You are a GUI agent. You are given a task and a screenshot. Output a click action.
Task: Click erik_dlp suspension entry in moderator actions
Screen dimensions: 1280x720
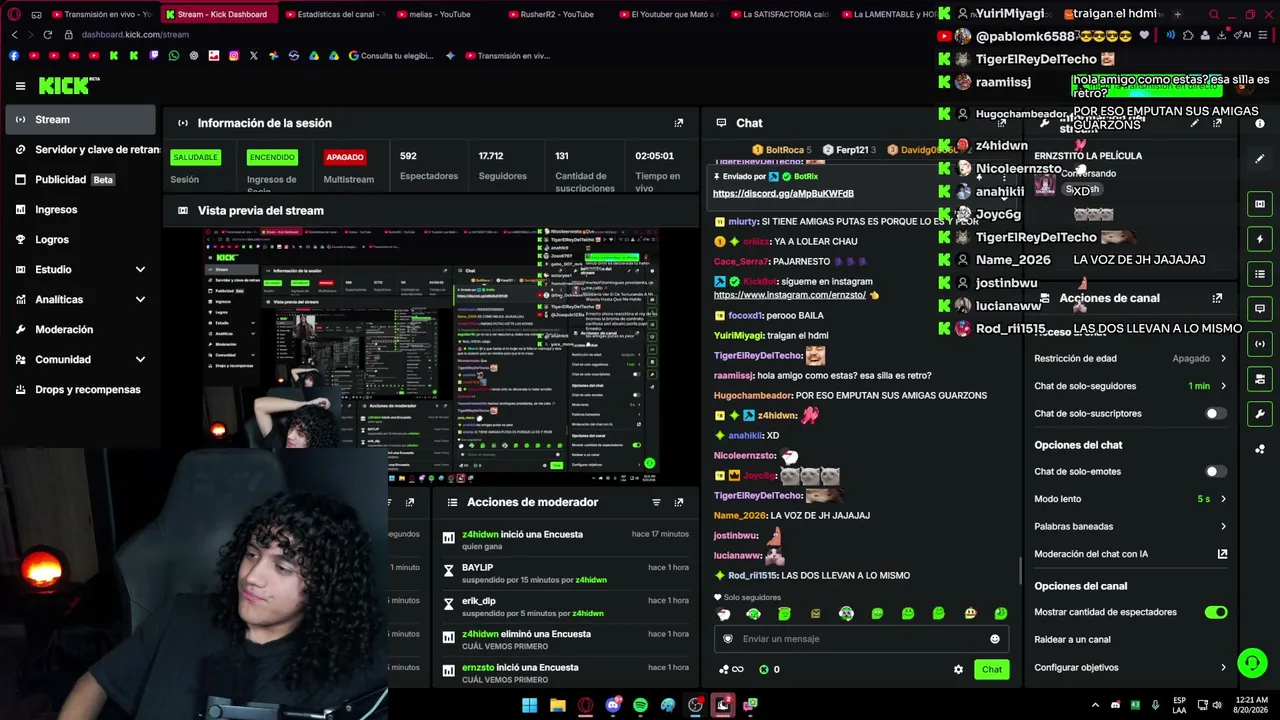point(566,606)
